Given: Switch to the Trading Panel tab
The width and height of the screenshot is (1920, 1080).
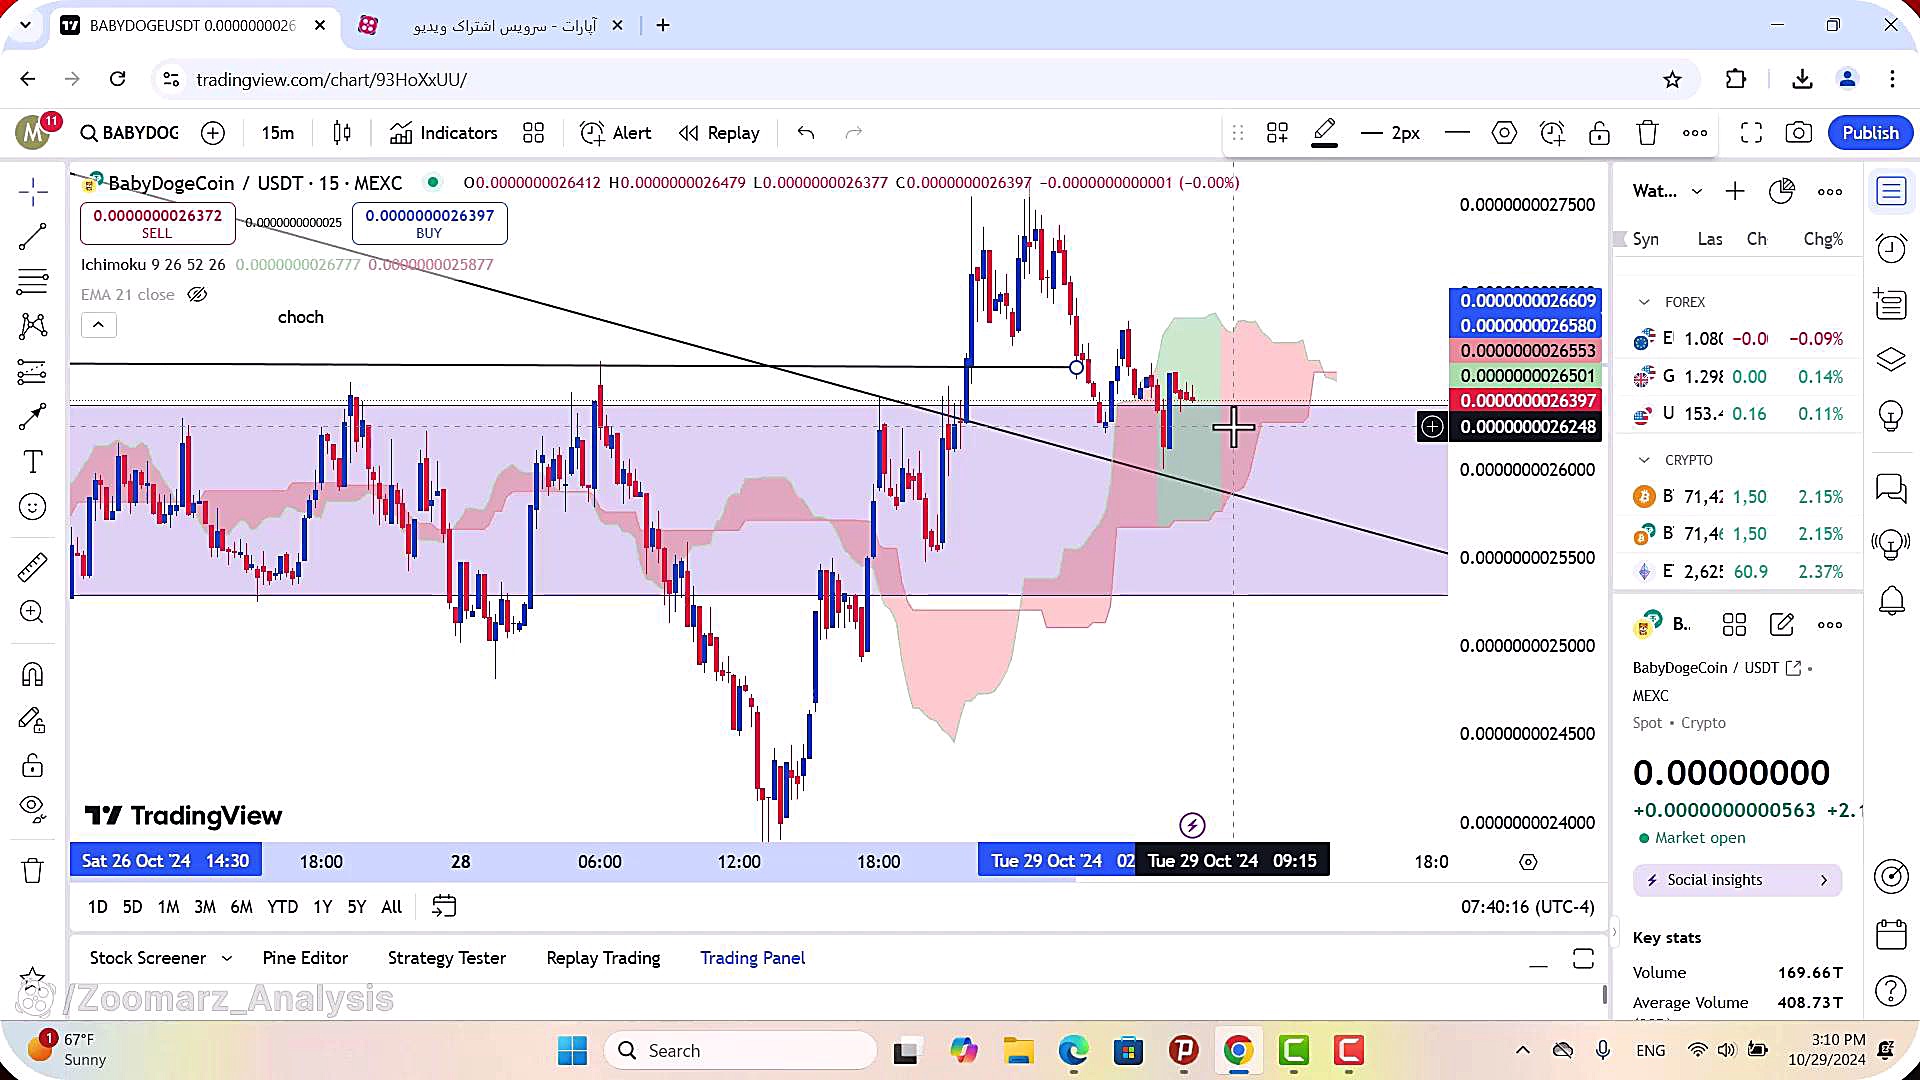Looking at the screenshot, I should (752, 958).
